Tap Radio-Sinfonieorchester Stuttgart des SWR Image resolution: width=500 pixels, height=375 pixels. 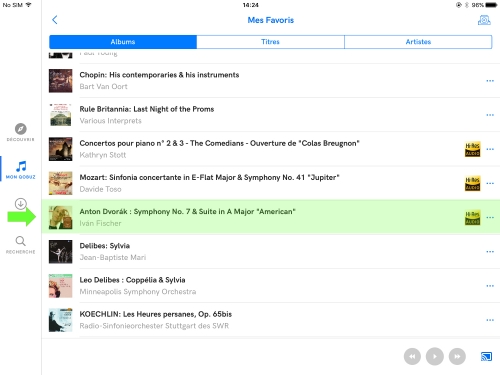click(154, 326)
